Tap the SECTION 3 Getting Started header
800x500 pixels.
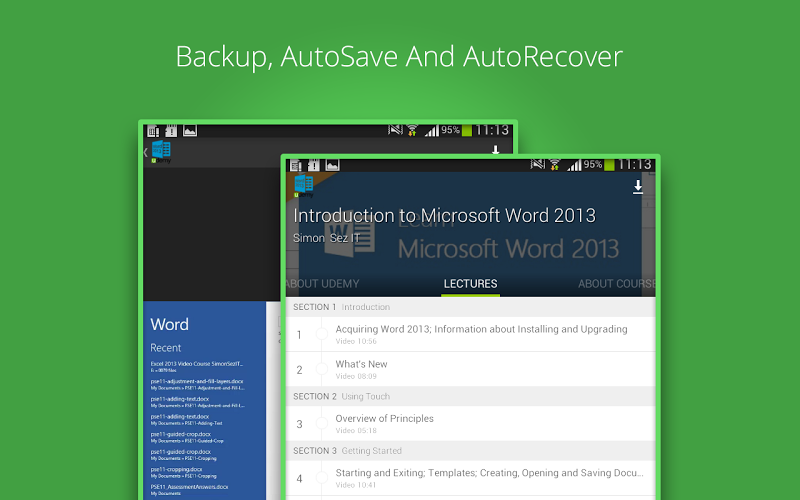click(470, 451)
